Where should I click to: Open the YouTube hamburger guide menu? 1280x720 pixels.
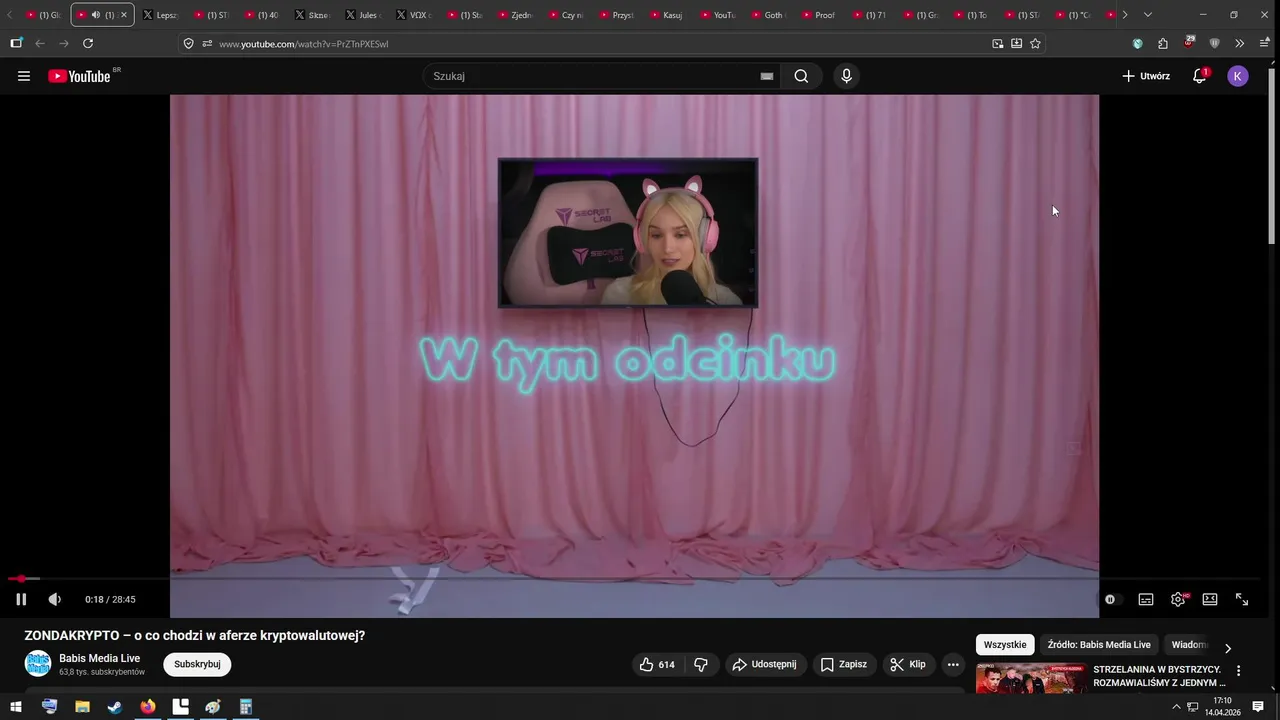(24, 76)
